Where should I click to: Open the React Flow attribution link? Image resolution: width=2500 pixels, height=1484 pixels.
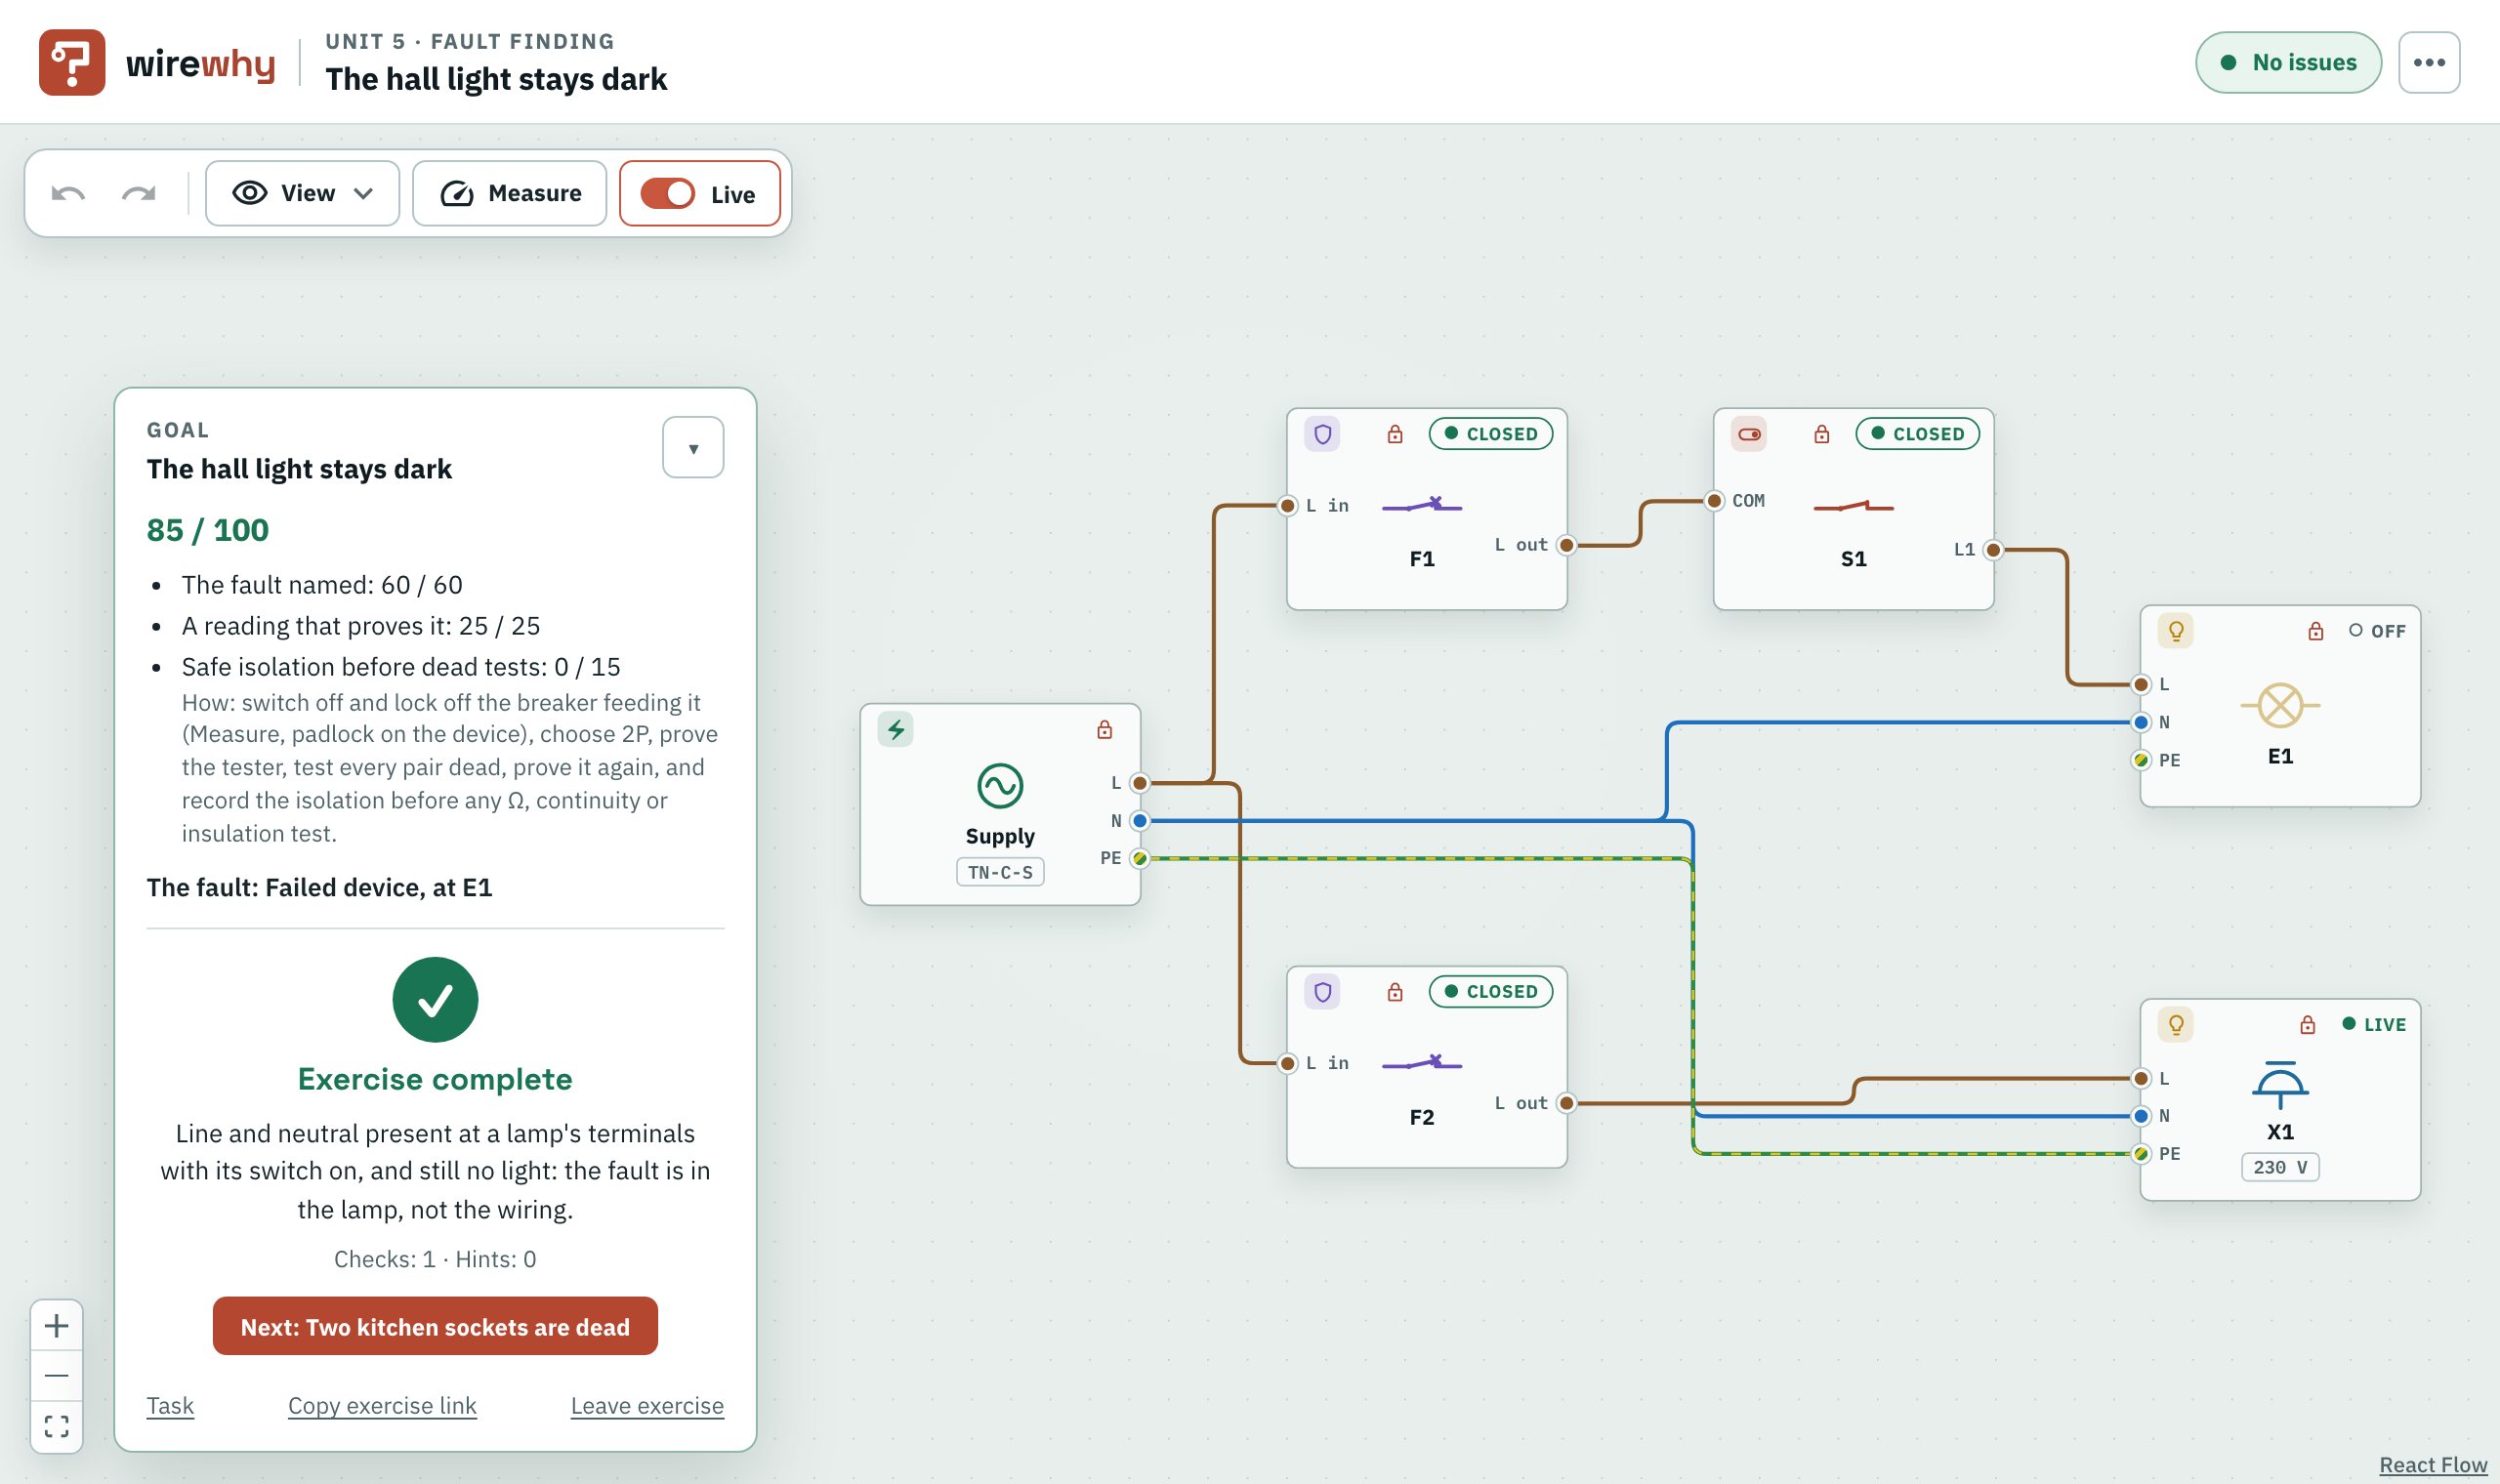click(2432, 1465)
